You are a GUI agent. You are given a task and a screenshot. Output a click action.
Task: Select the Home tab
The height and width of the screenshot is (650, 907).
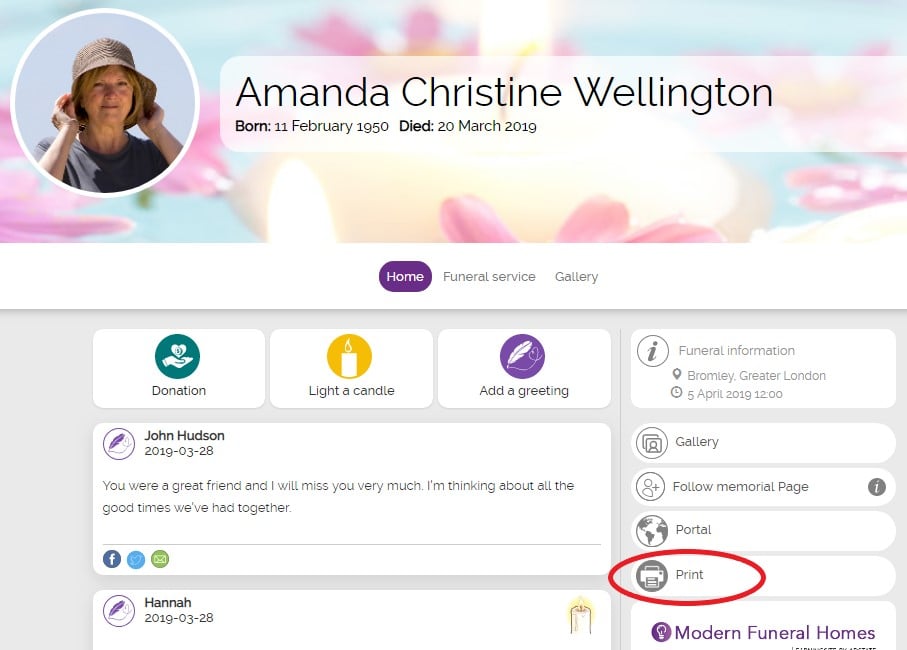point(405,277)
